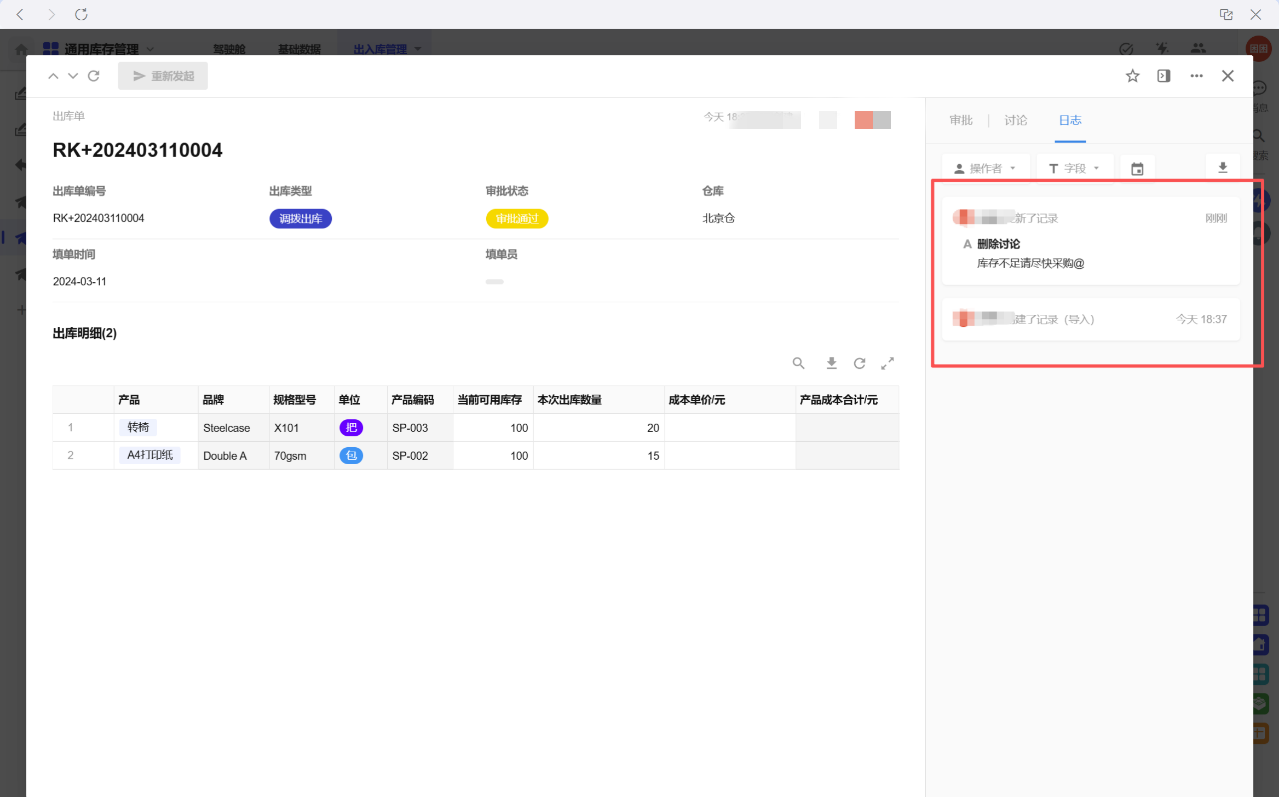The image size is (1279, 797).
Task: Toggle the side panel layout icon
Action: (1164, 76)
